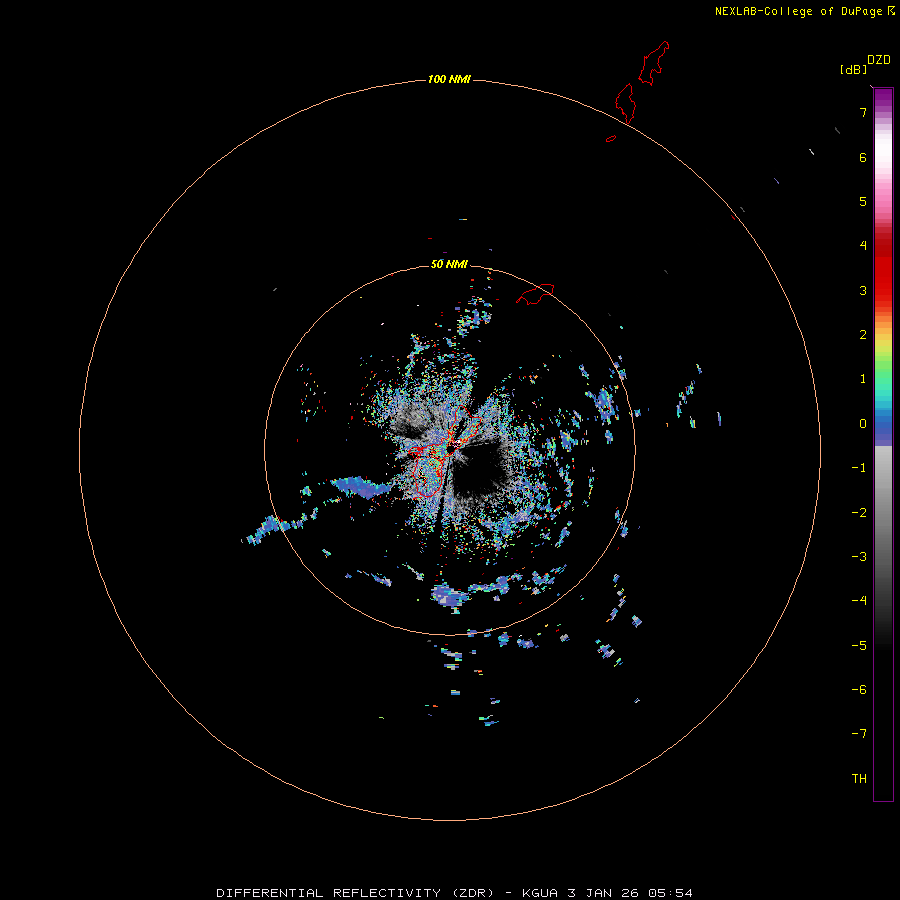The width and height of the screenshot is (900, 900).
Task: Click the 5 value on the dB scale
Action: tap(863, 201)
